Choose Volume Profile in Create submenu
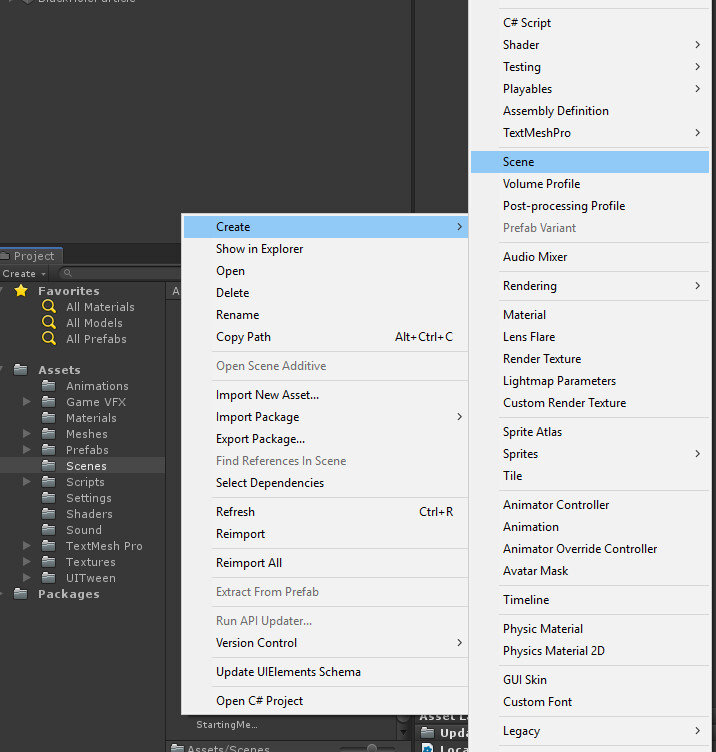Screen dimensions: 716x752 pos(590,184)
